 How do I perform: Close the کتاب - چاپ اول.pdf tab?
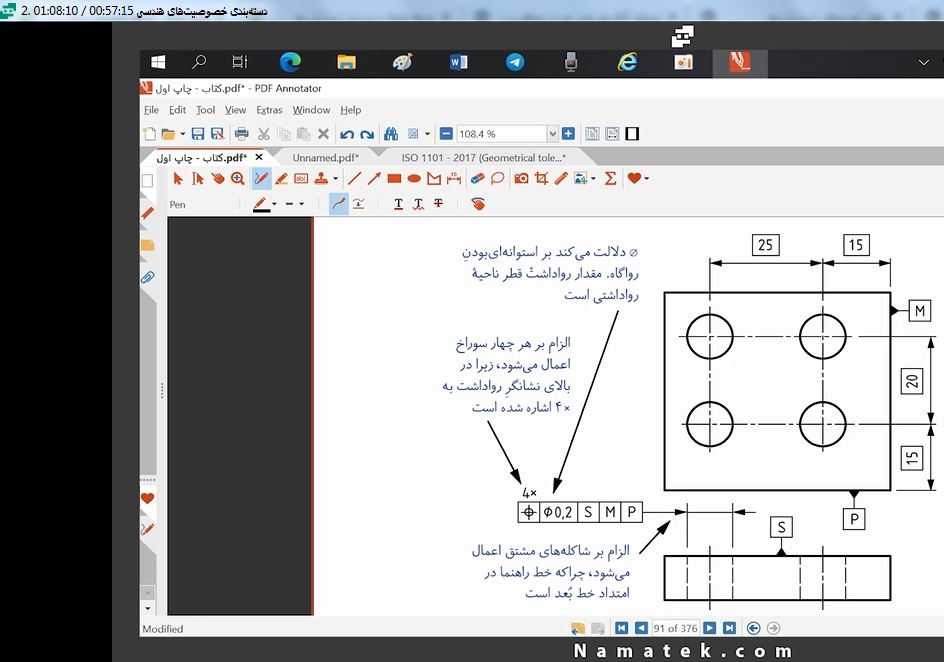(259, 157)
